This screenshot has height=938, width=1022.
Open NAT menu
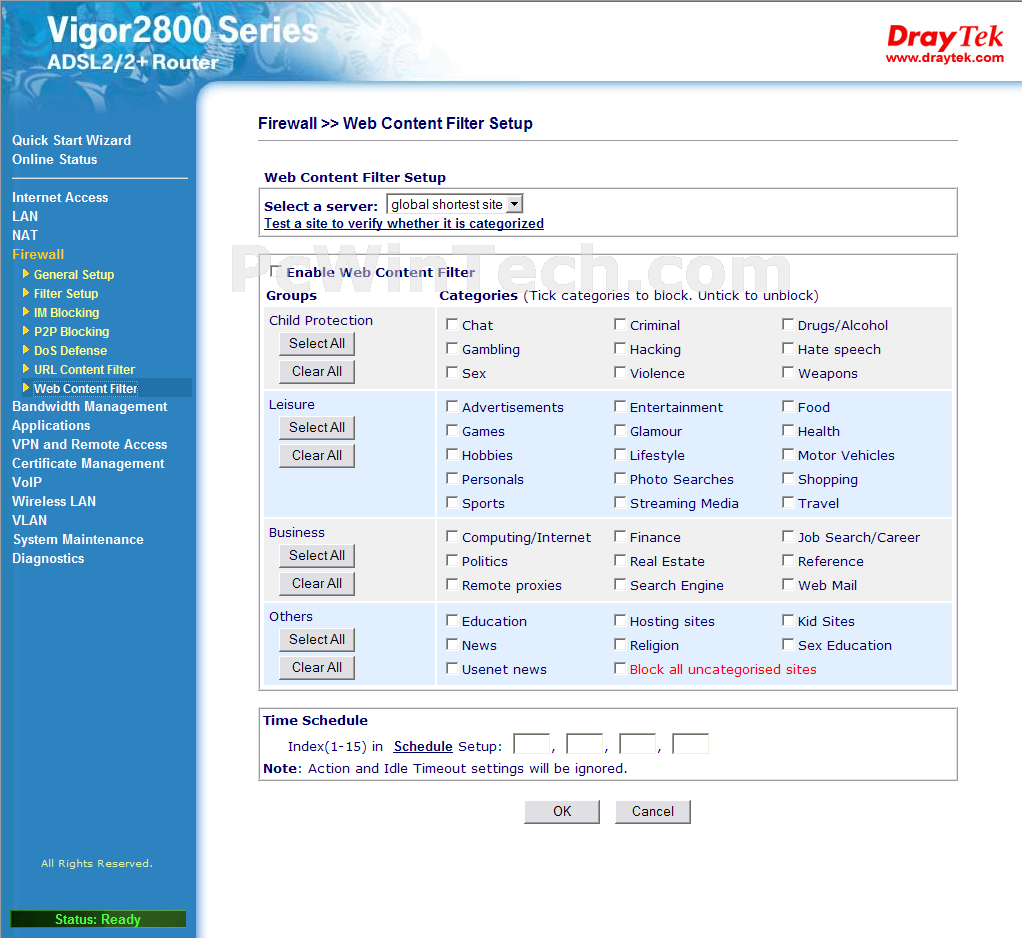25,235
